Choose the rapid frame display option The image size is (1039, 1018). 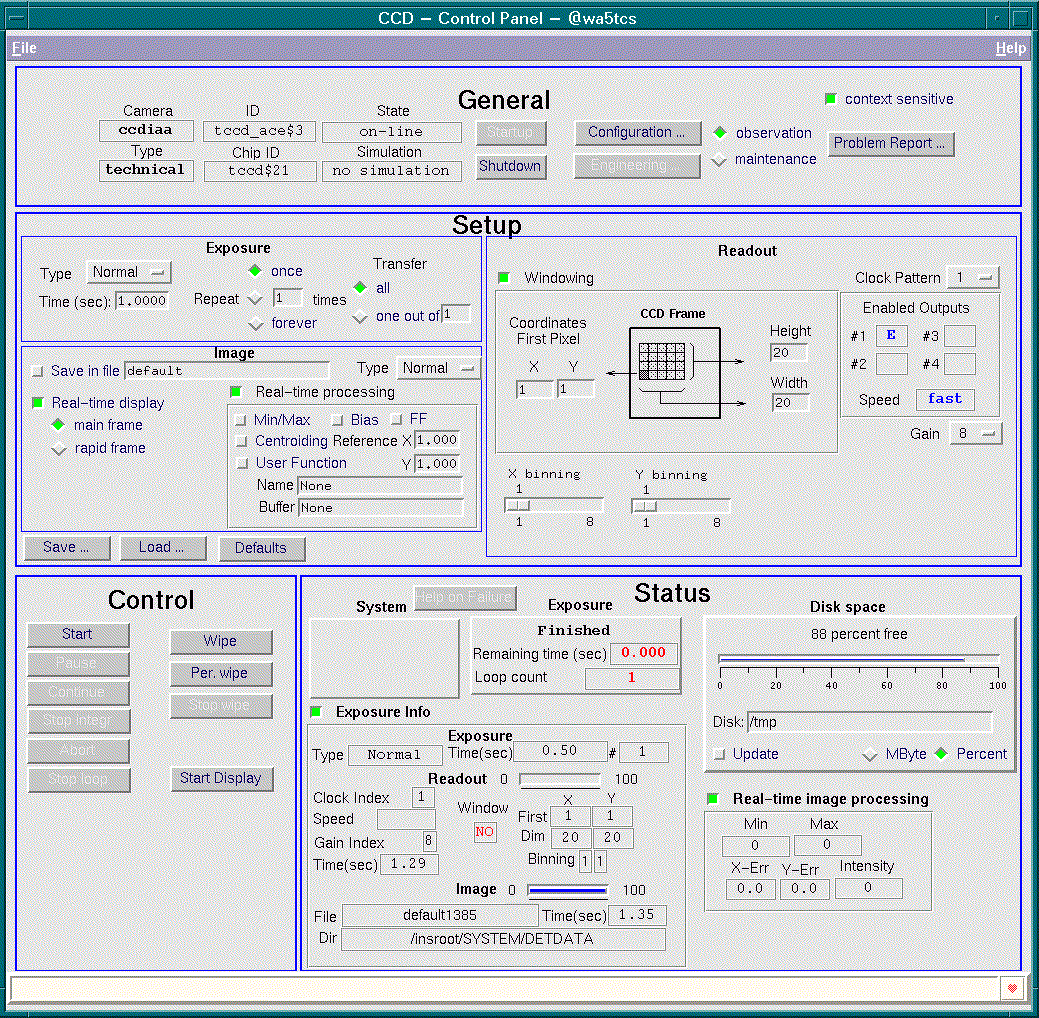coord(59,449)
